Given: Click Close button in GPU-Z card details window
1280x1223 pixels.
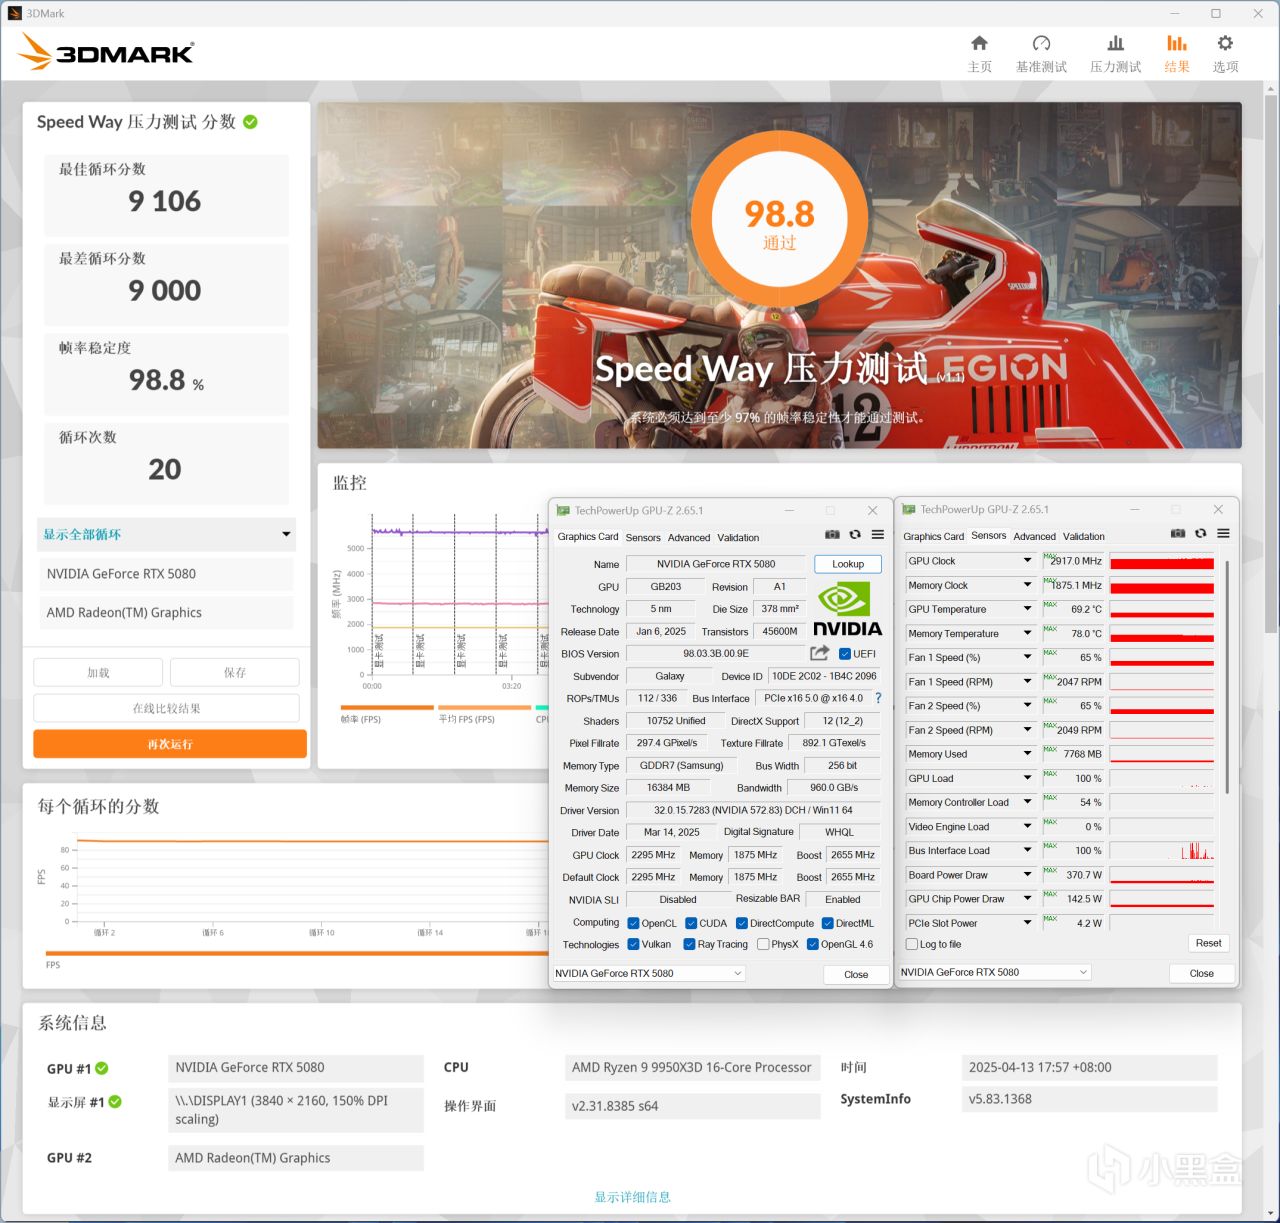Looking at the screenshot, I should click(856, 974).
